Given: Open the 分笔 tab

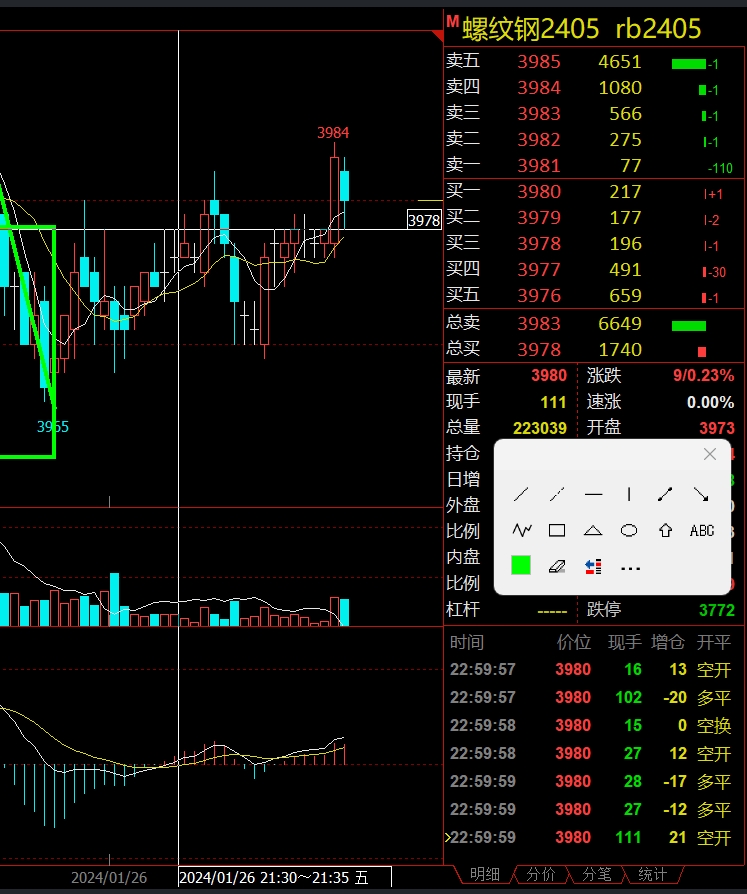Looking at the screenshot, I should 597,874.
